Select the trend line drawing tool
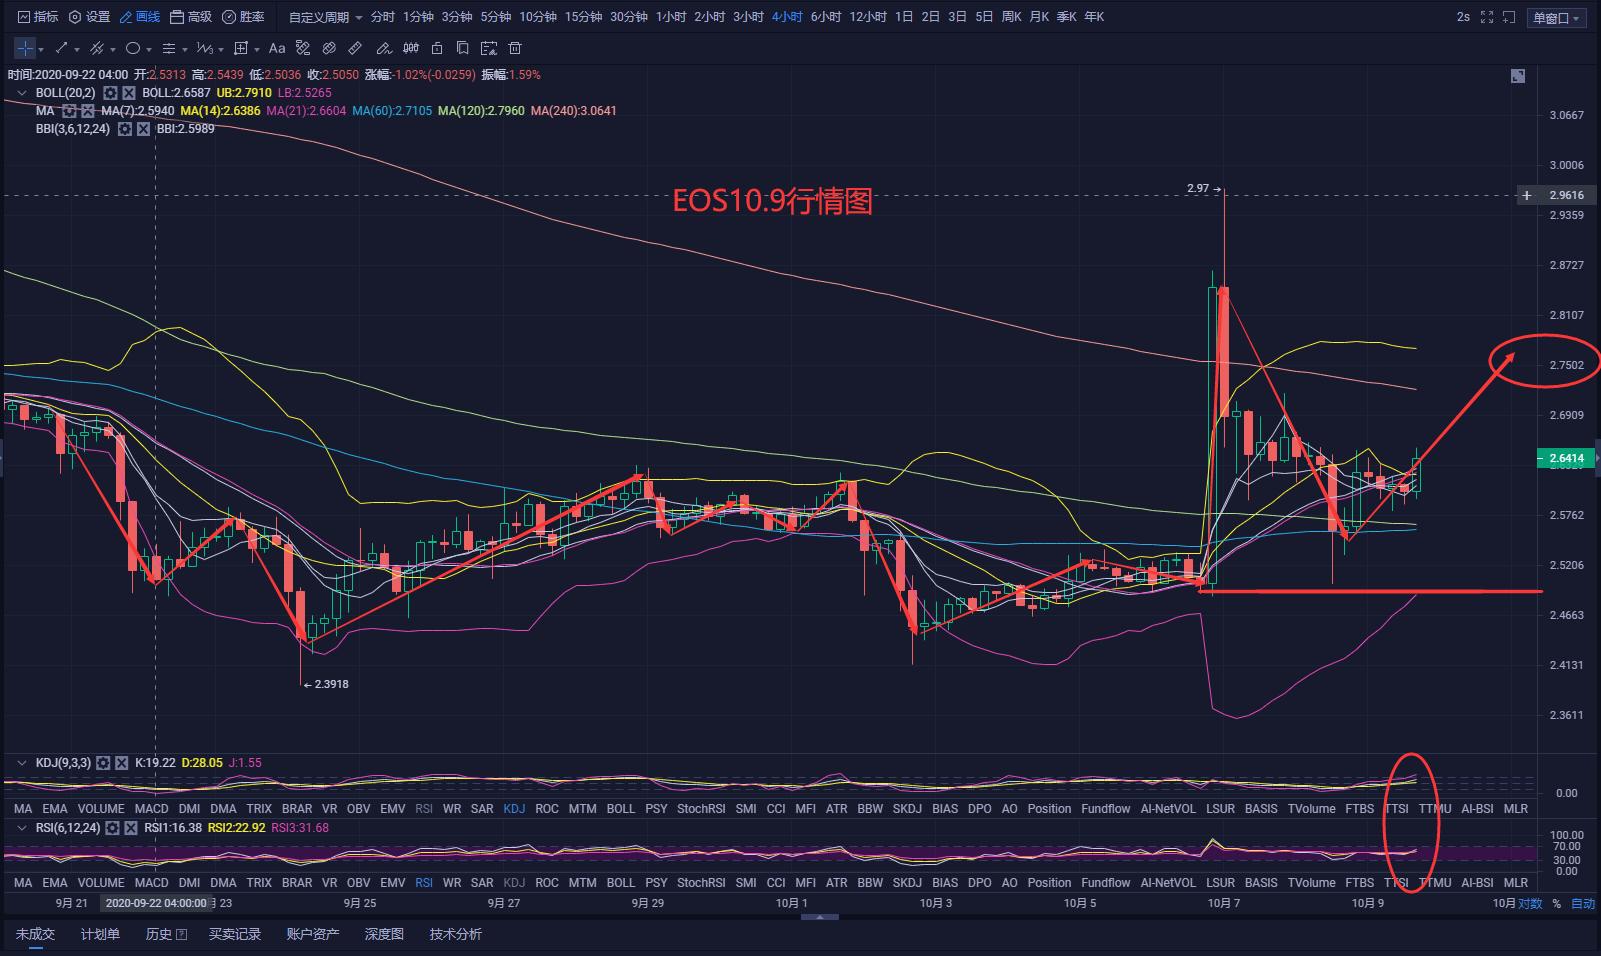Viewport: 1601px width, 956px height. click(x=62, y=48)
